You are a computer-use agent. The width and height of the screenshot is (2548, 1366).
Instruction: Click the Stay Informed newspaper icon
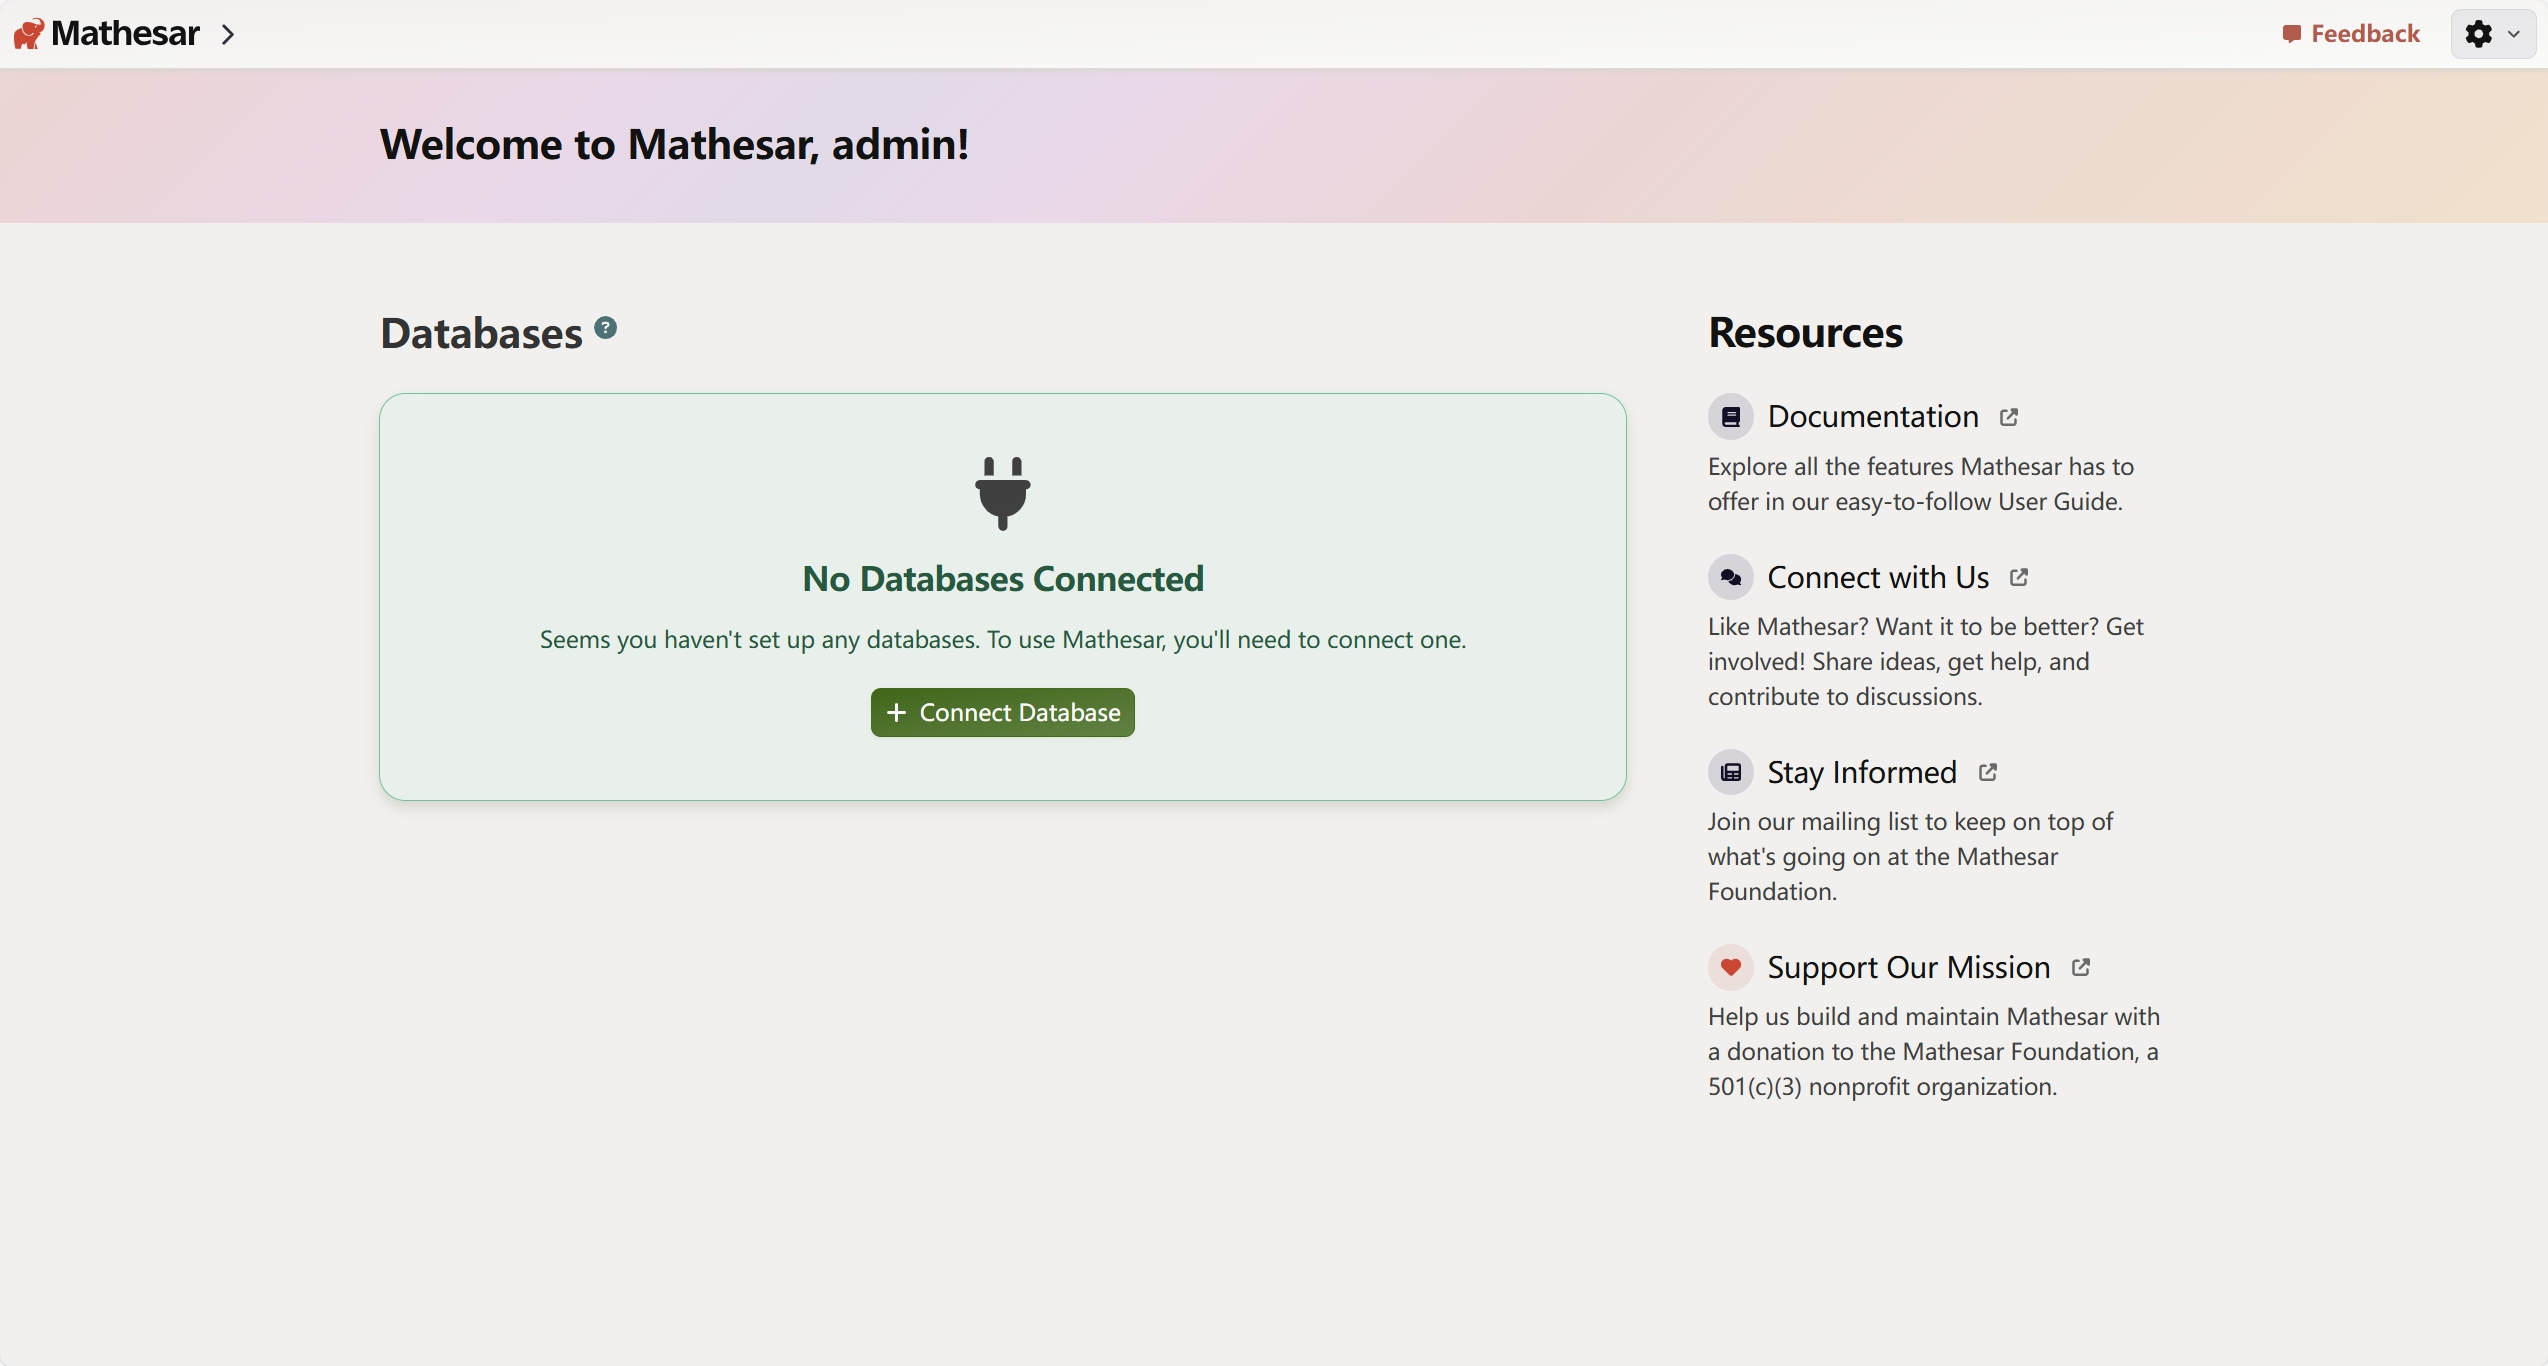tap(1730, 773)
